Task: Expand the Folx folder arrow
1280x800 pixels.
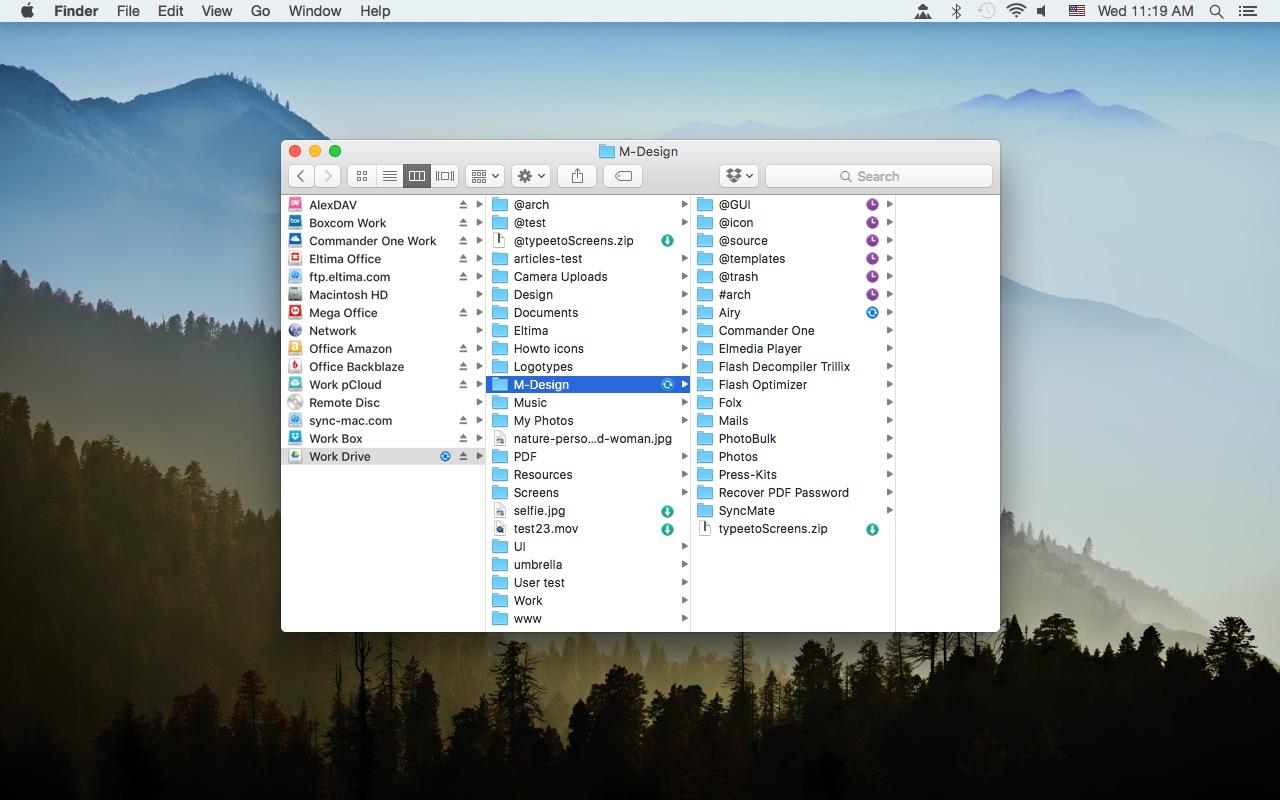Action: tap(889, 403)
